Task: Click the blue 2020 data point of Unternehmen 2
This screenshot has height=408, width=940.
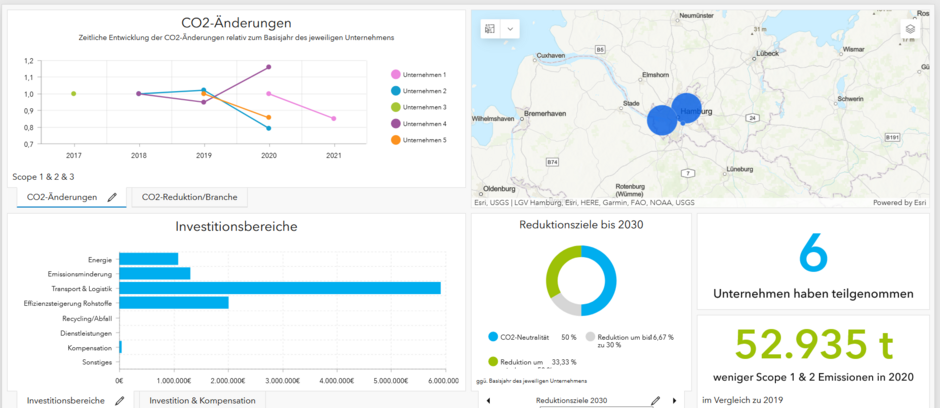Action: point(269,128)
